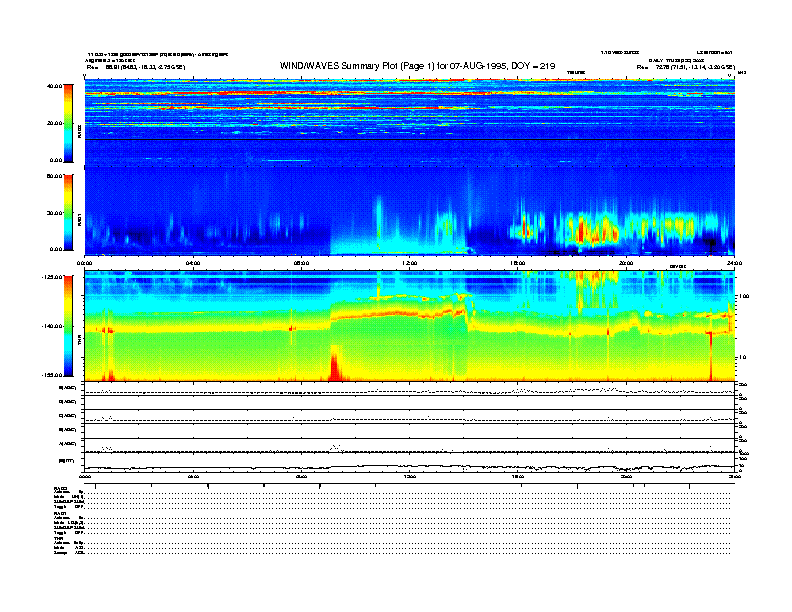Image resolution: width=792 pixels, height=612 pixels.
Task: Click the RAD1 color scale bar
Action: [x=68, y=212]
